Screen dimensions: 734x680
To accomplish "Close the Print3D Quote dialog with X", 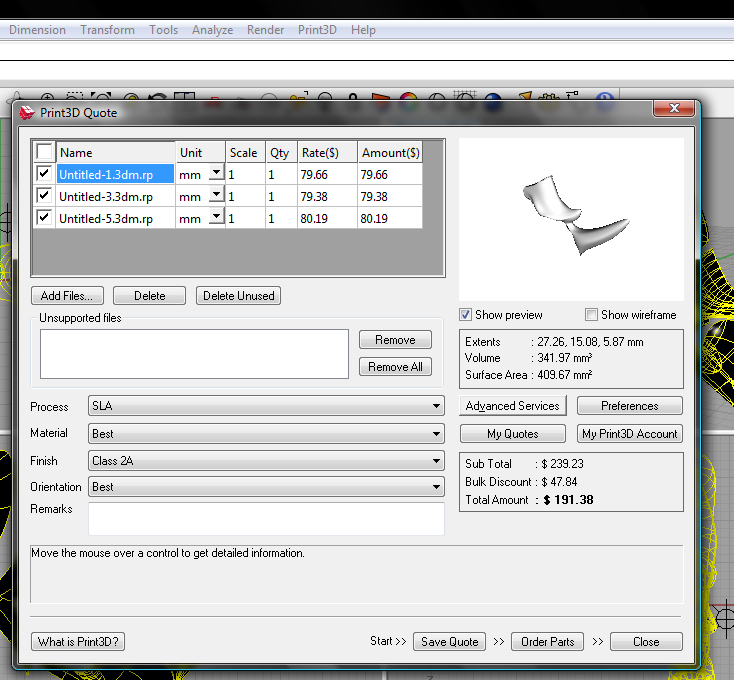I will point(674,108).
